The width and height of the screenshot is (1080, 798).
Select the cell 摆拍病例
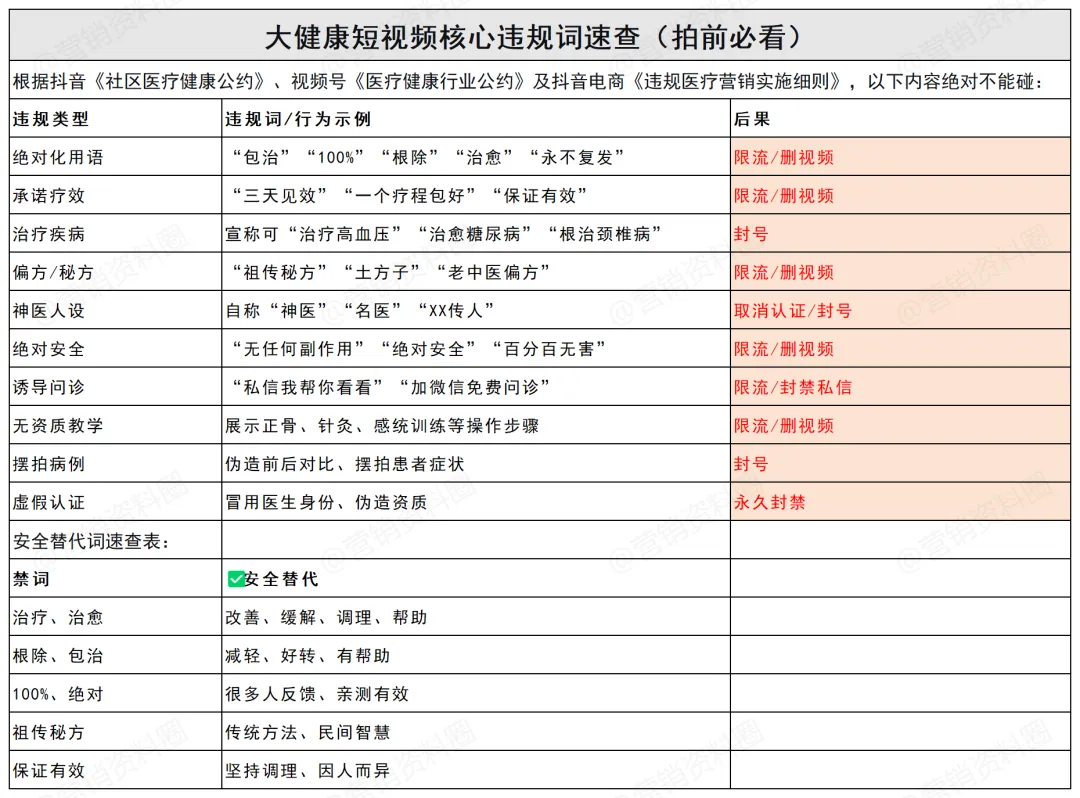pyautogui.click(x=116, y=463)
